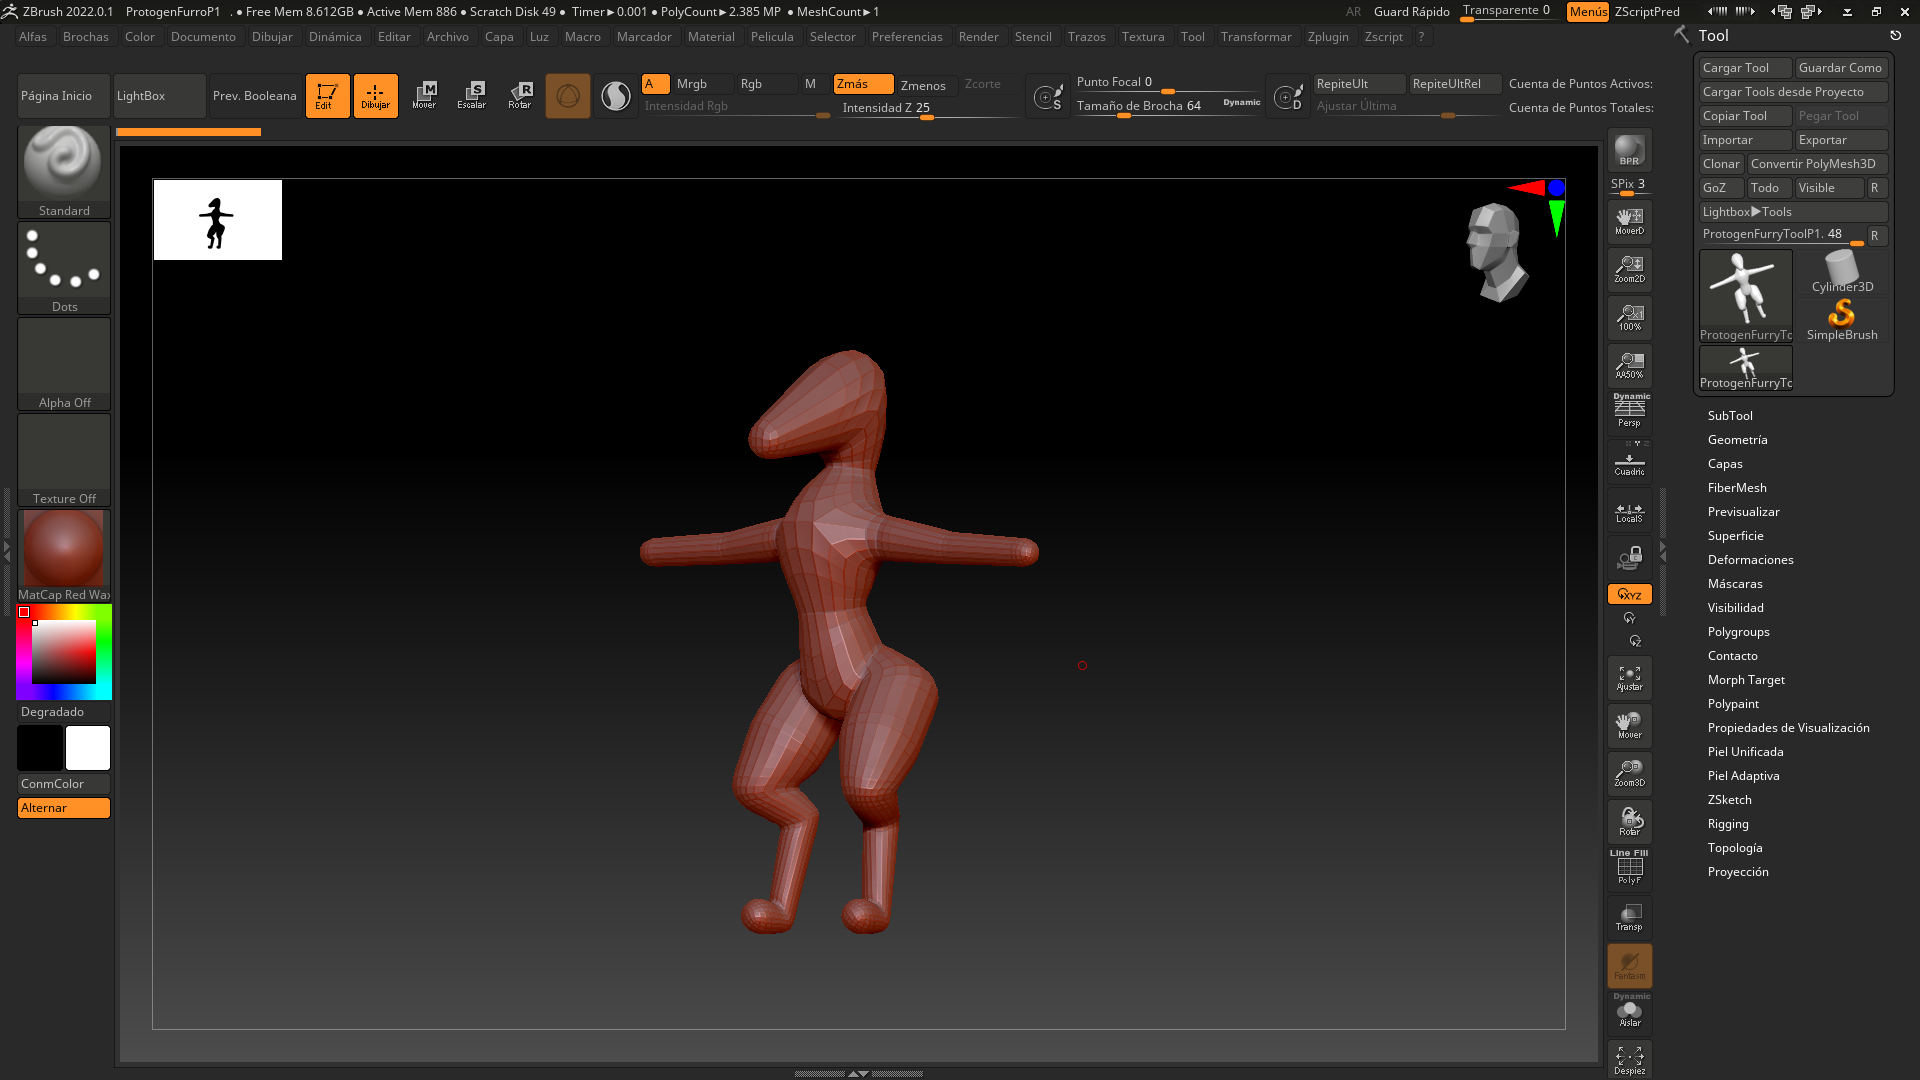The height and width of the screenshot is (1080, 1920).
Task: Click the Mover gizmo tool icon
Action: click(x=424, y=95)
